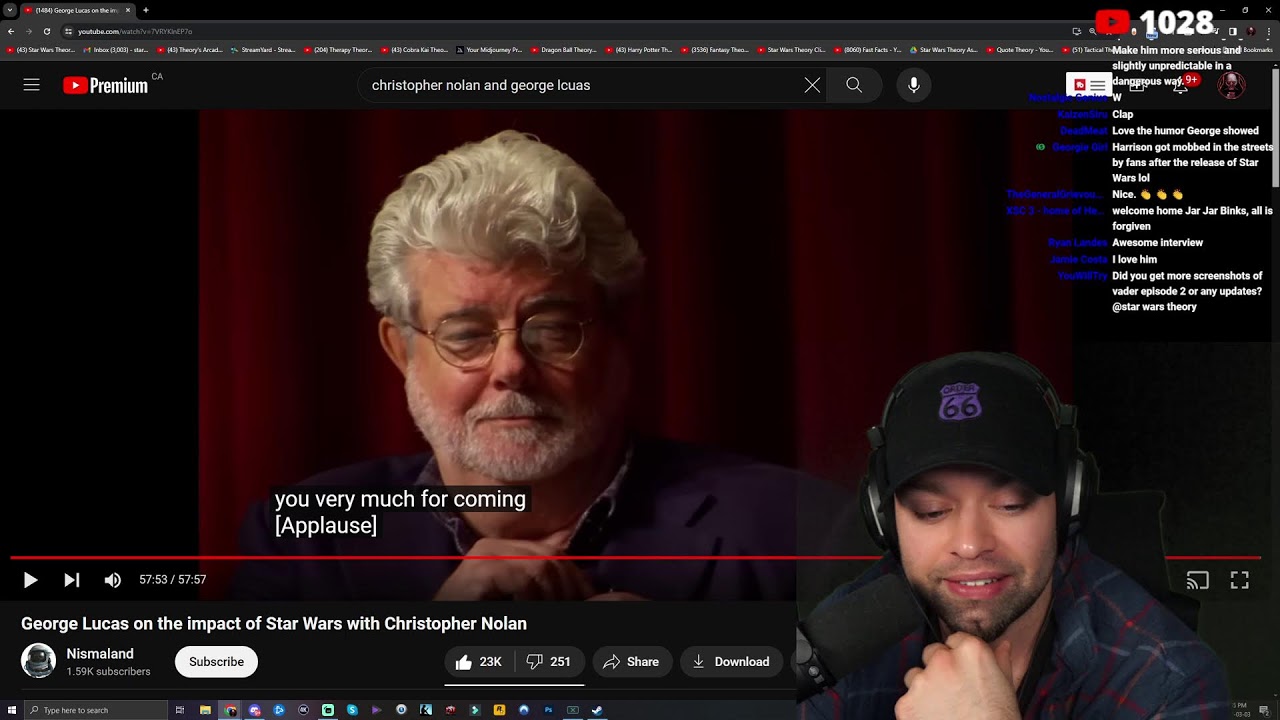Click the Type here to search box
The image size is (1280, 720).
point(96,710)
